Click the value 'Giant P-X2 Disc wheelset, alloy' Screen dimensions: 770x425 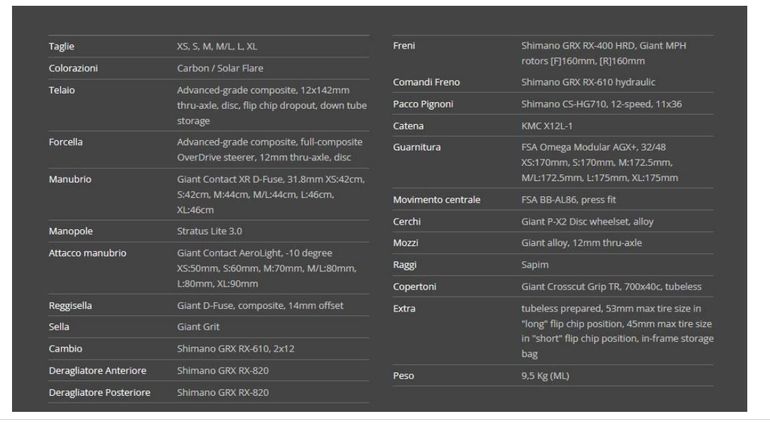(x=587, y=222)
